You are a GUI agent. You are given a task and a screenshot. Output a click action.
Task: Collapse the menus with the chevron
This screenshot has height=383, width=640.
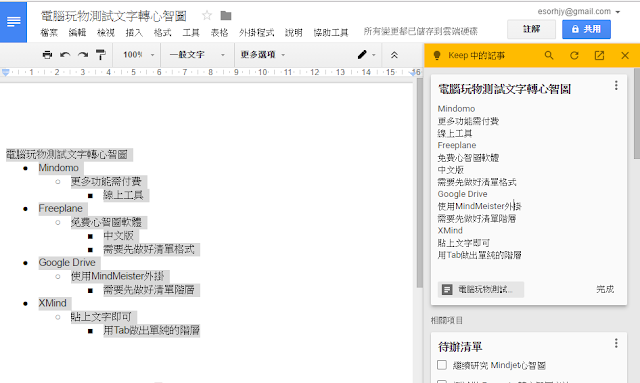394,55
